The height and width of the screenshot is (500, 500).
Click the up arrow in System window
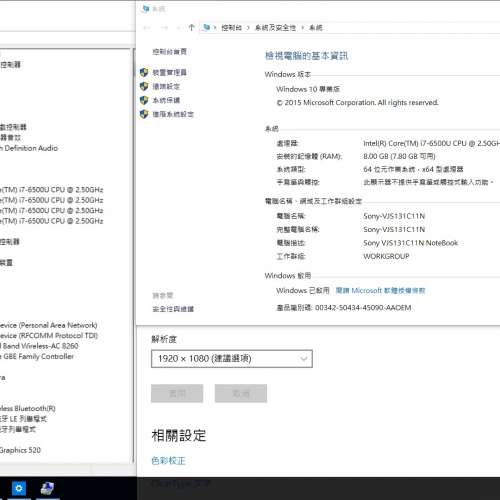point(191,28)
